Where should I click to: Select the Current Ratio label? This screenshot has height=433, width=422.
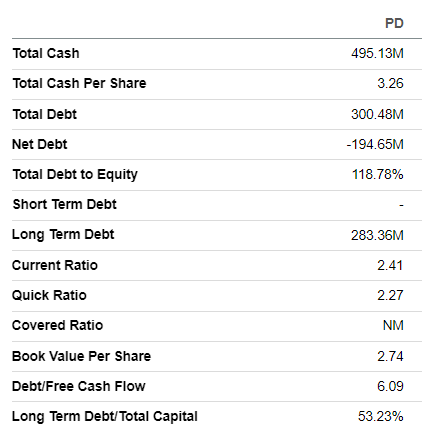tap(55, 265)
